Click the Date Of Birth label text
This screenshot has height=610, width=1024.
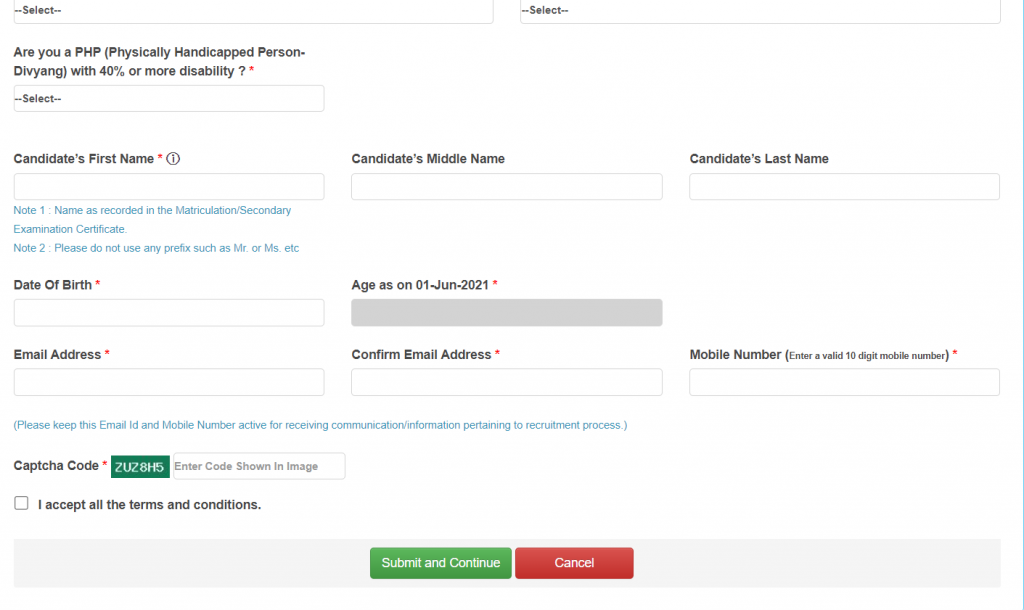(x=52, y=285)
